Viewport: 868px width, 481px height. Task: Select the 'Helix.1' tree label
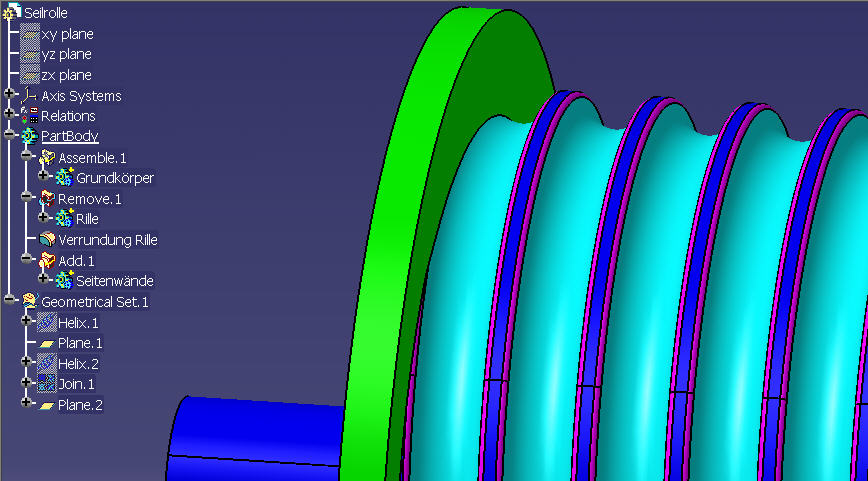pyautogui.click(x=78, y=323)
